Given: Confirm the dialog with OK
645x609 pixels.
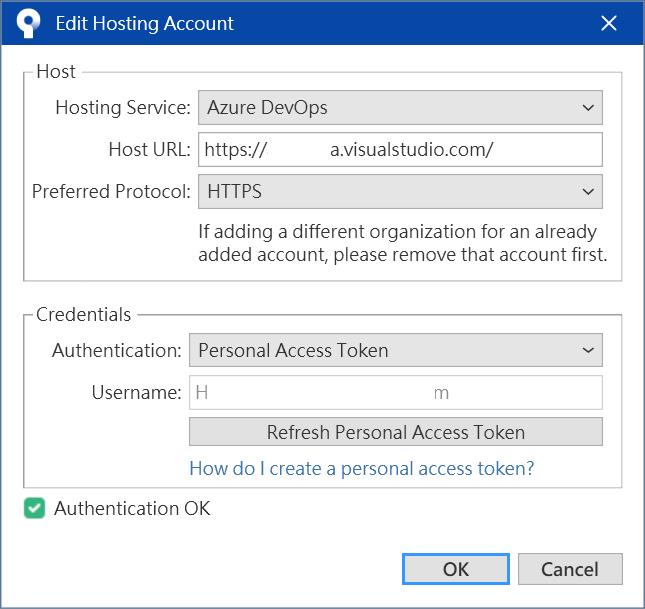Looking at the screenshot, I should (x=455, y=569).
